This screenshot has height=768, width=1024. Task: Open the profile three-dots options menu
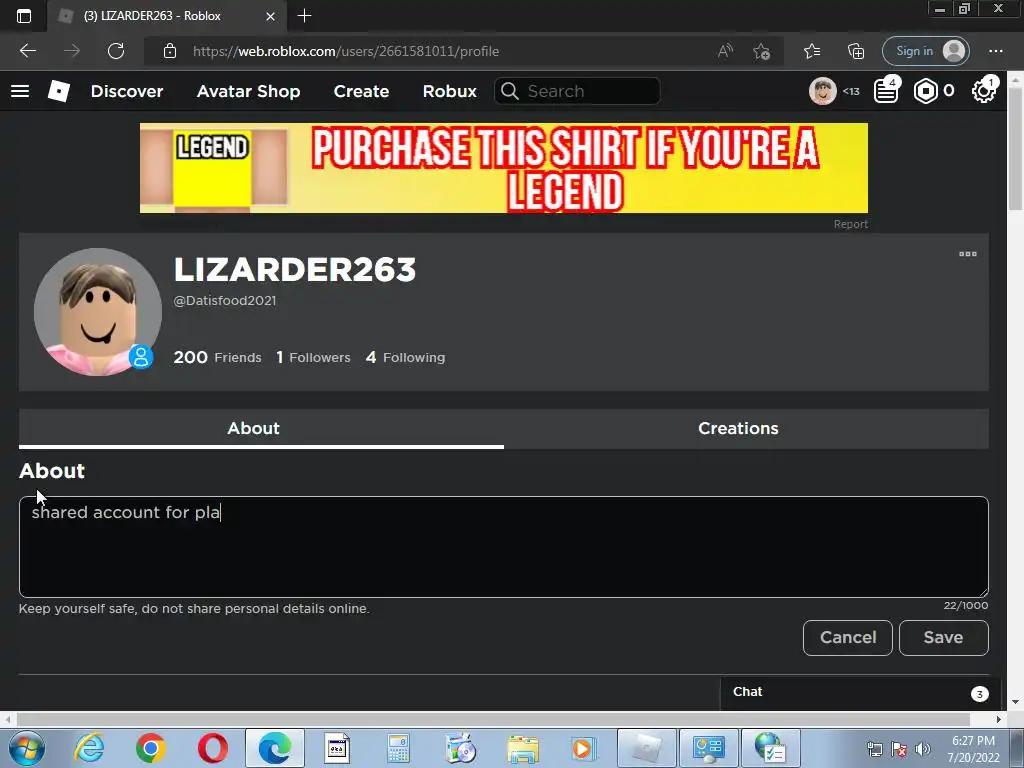(x=968, y=254)
